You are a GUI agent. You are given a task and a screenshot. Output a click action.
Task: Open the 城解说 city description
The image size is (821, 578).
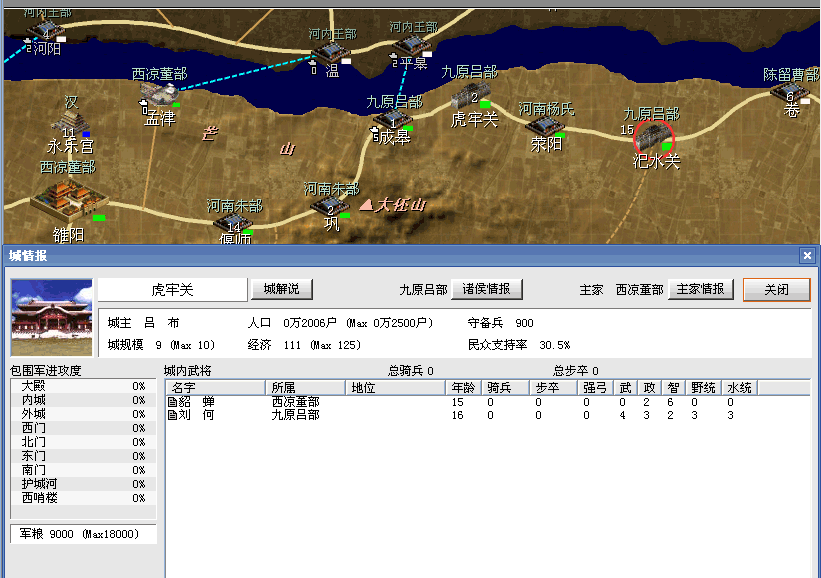coord(281,289)
